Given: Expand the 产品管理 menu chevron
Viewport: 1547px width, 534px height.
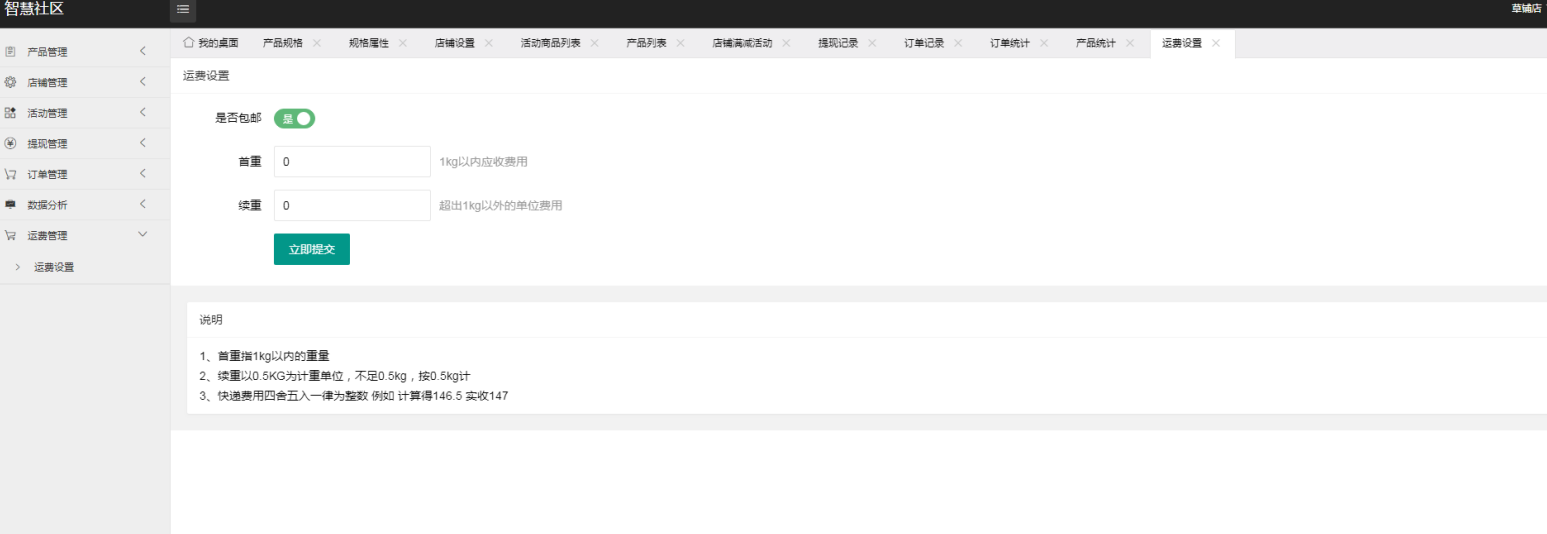Looking at the screenshot, I should click(143, 51).
